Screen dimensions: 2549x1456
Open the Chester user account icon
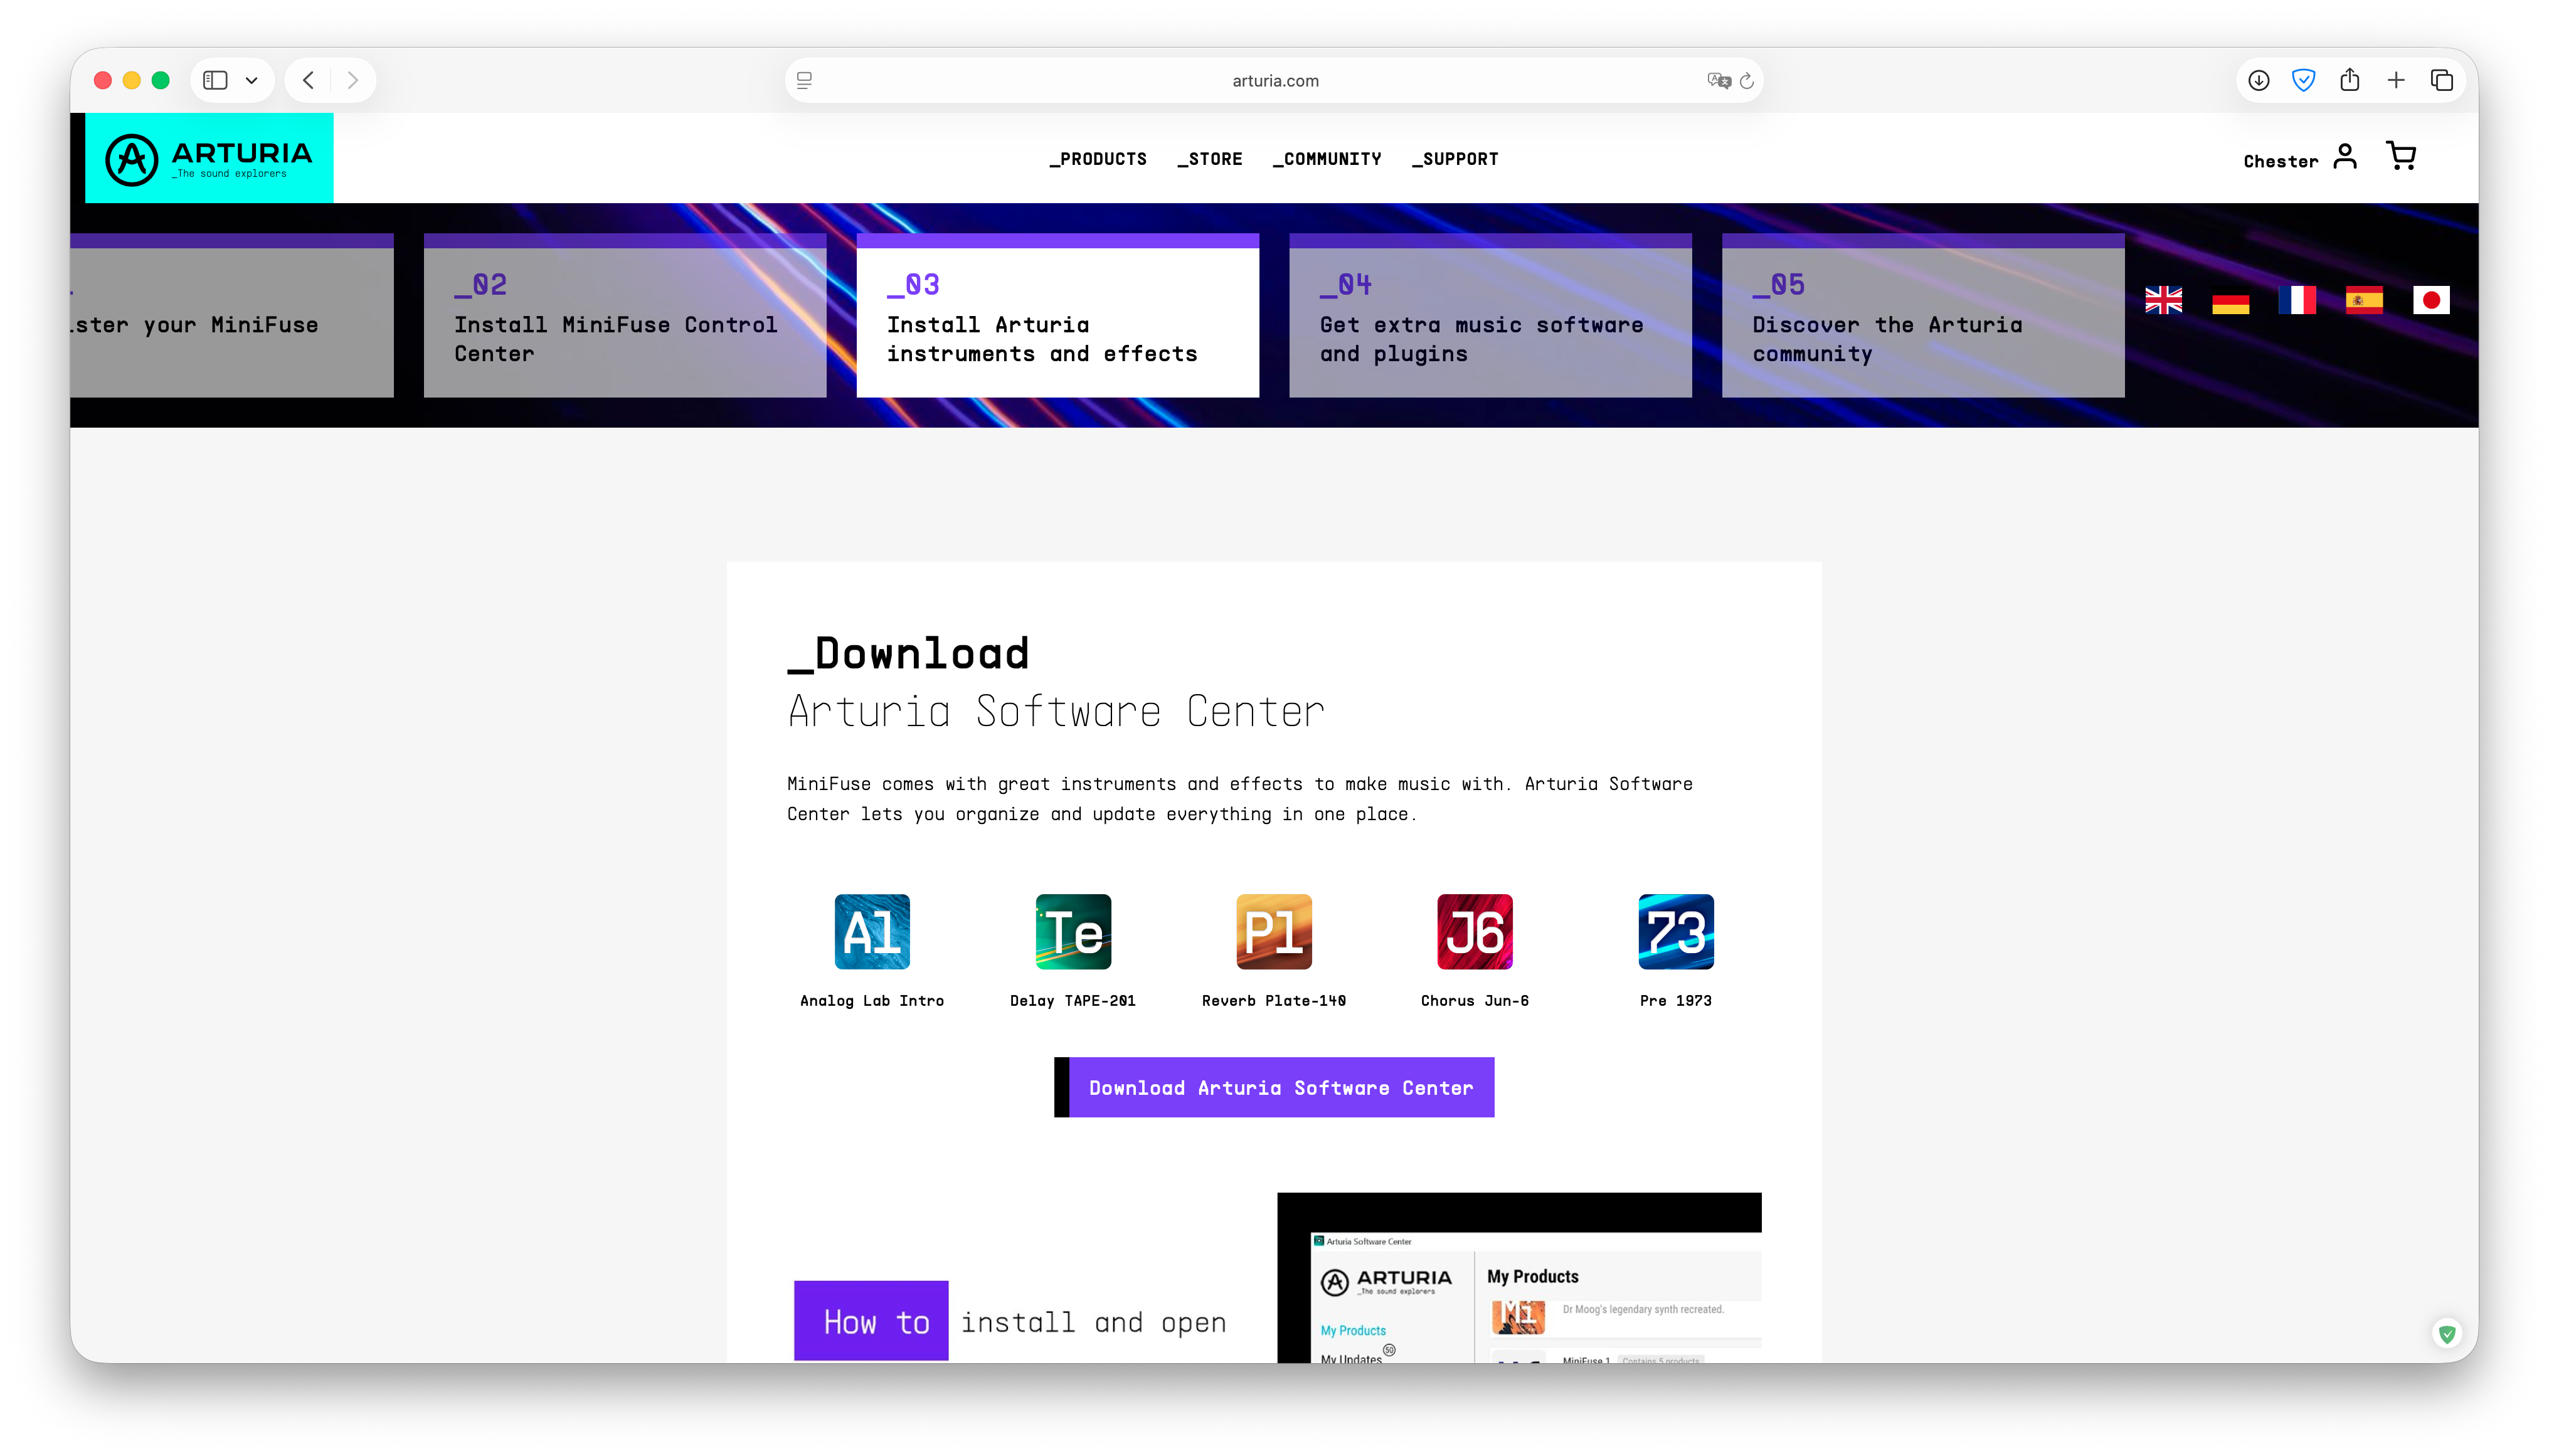pyautogui.click(x=2345, y=157)
